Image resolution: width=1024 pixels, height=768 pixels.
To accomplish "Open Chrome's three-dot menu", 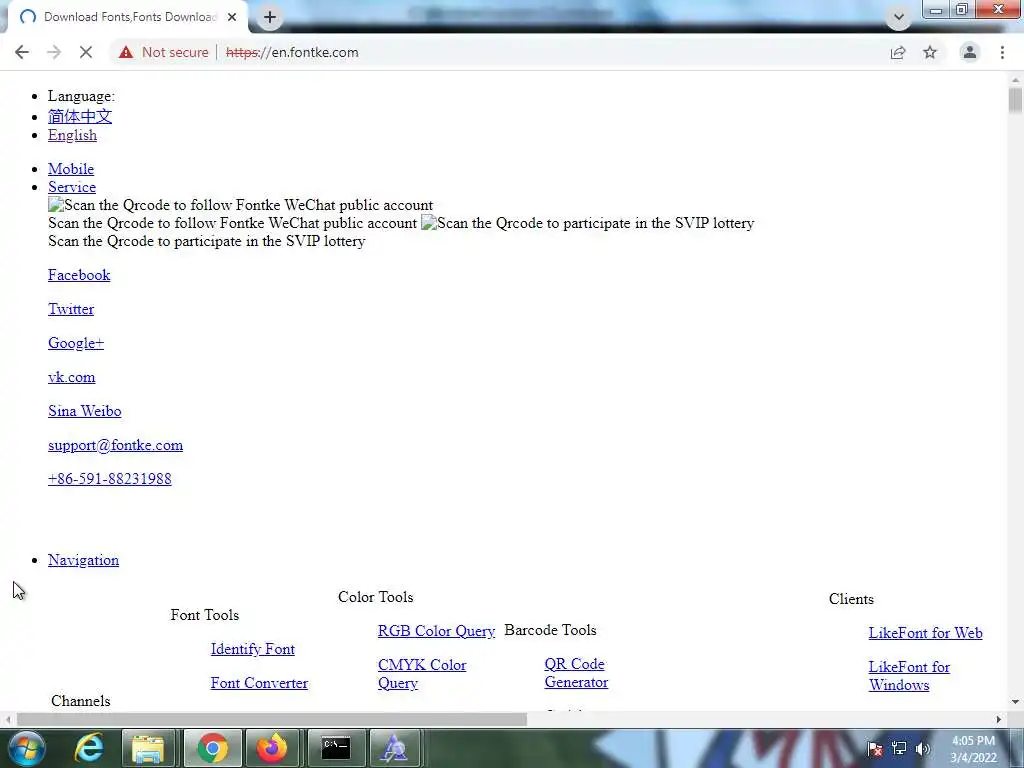I will 1002,52.
